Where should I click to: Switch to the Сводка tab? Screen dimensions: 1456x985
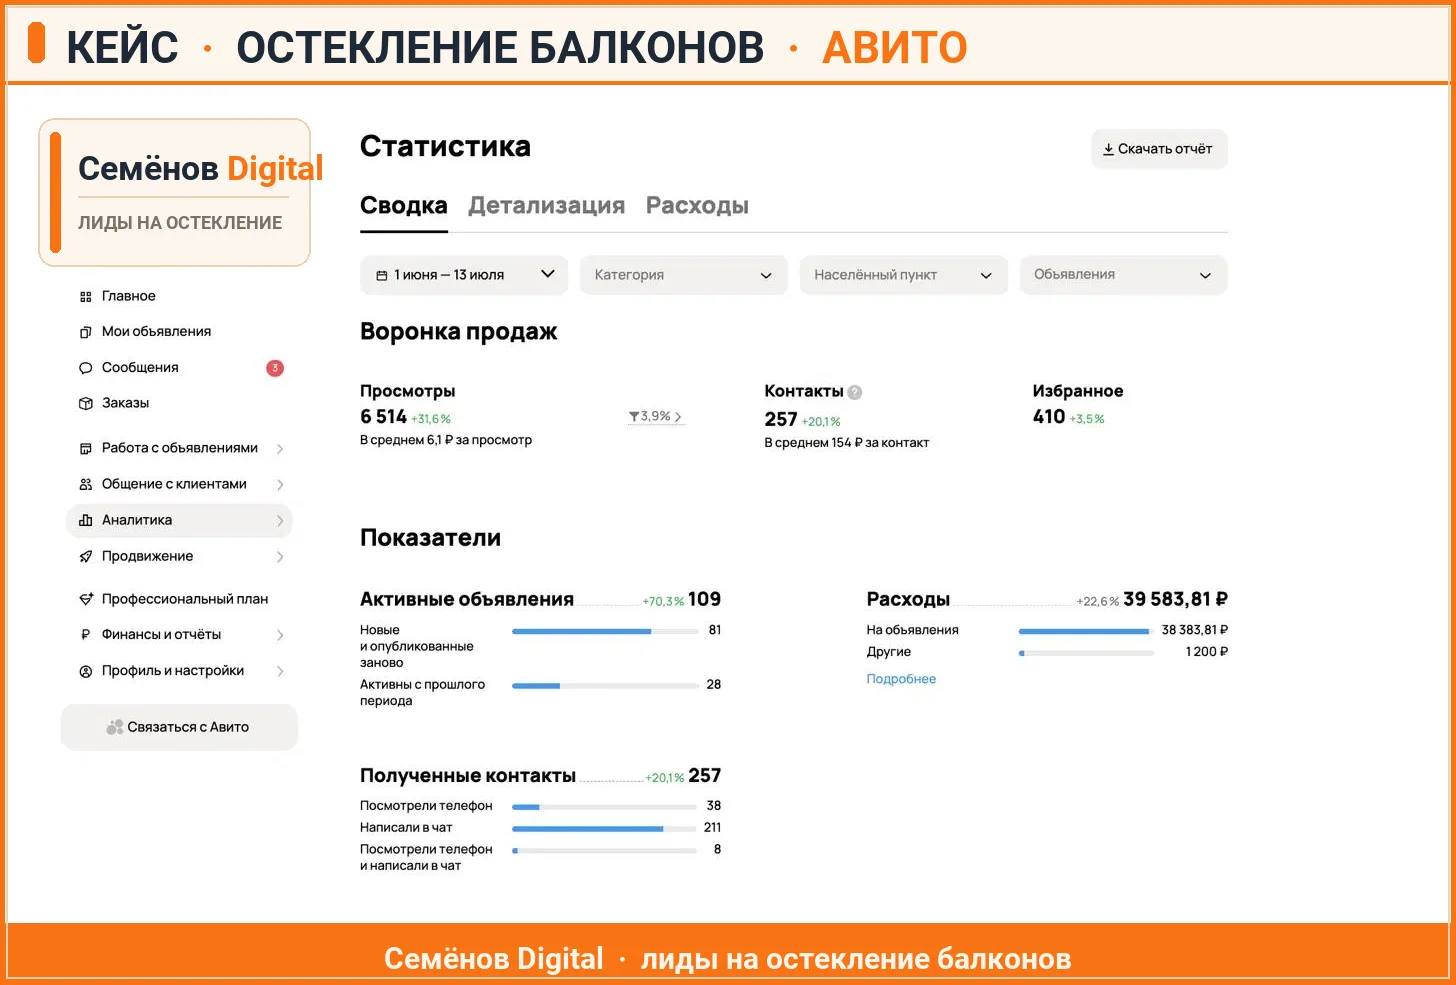[x=404, y=206]
